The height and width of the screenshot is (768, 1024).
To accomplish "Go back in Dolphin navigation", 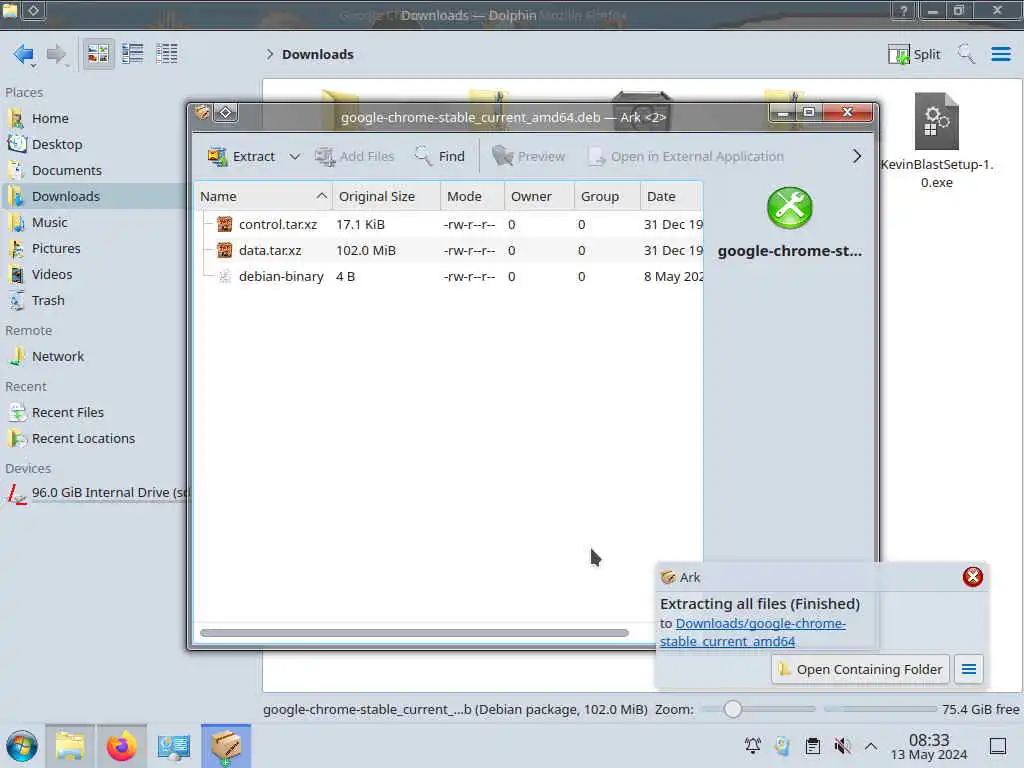I will tap(24, 54).
